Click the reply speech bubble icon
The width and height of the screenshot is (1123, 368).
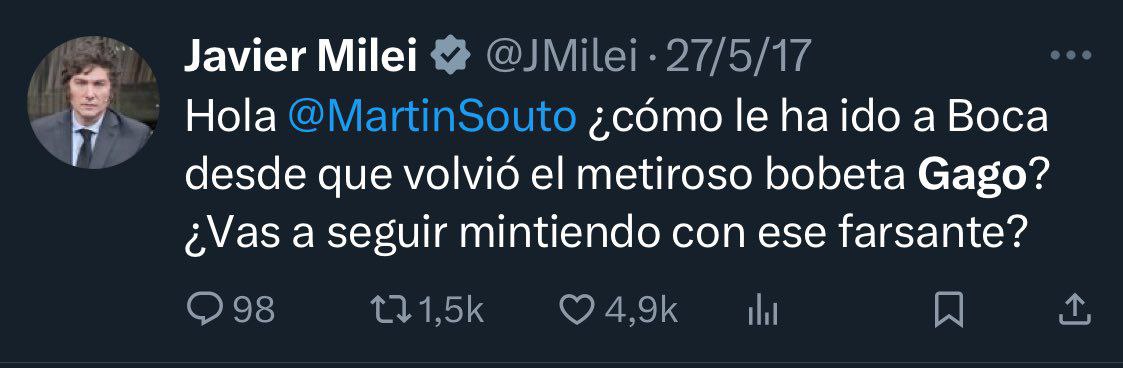(203, 311)
